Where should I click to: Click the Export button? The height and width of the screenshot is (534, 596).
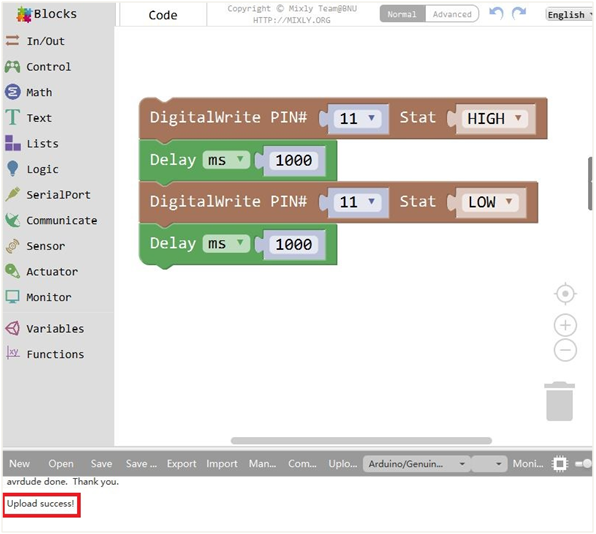coord(181,464)
